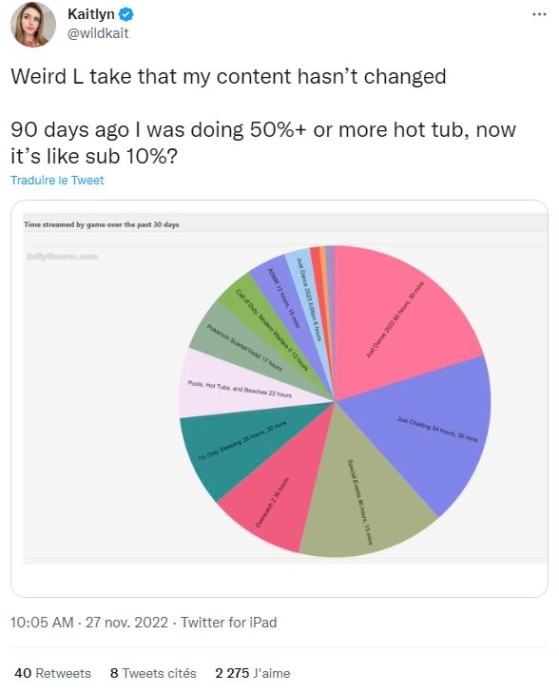The image size is (559, 692).
Task: Visit the @wildkait handle link
Action: pos(98,33)
